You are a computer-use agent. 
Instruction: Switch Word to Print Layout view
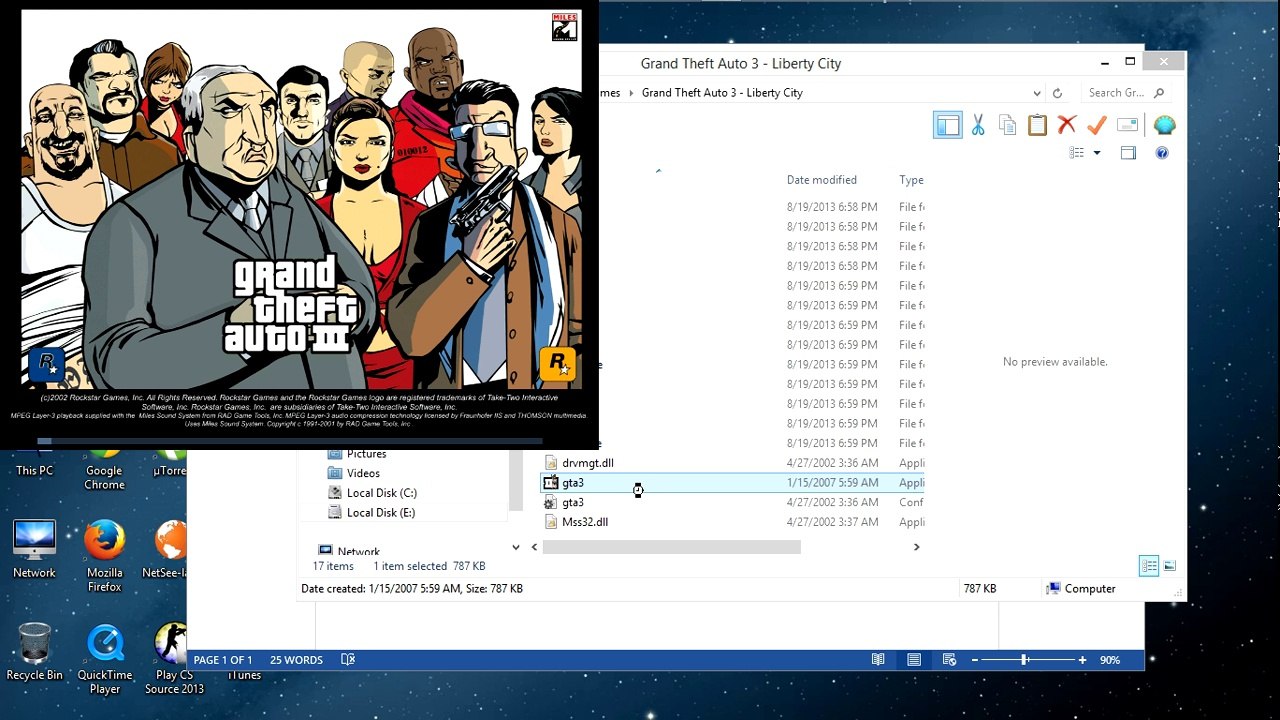point(914,660)
